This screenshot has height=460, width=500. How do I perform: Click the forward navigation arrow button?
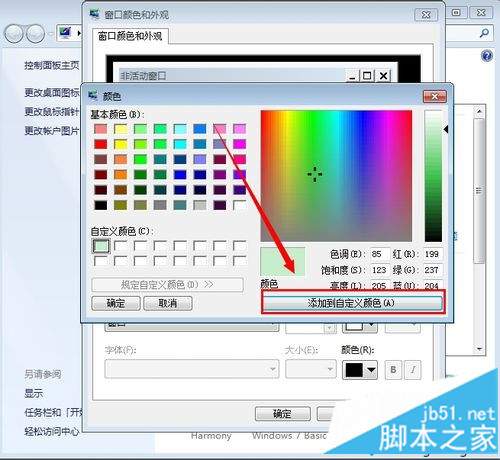click(35, 34)
